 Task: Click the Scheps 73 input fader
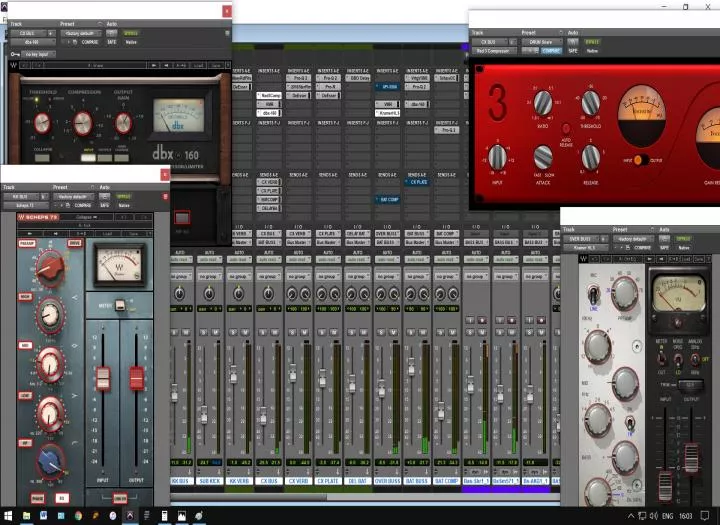coord(103,379)
